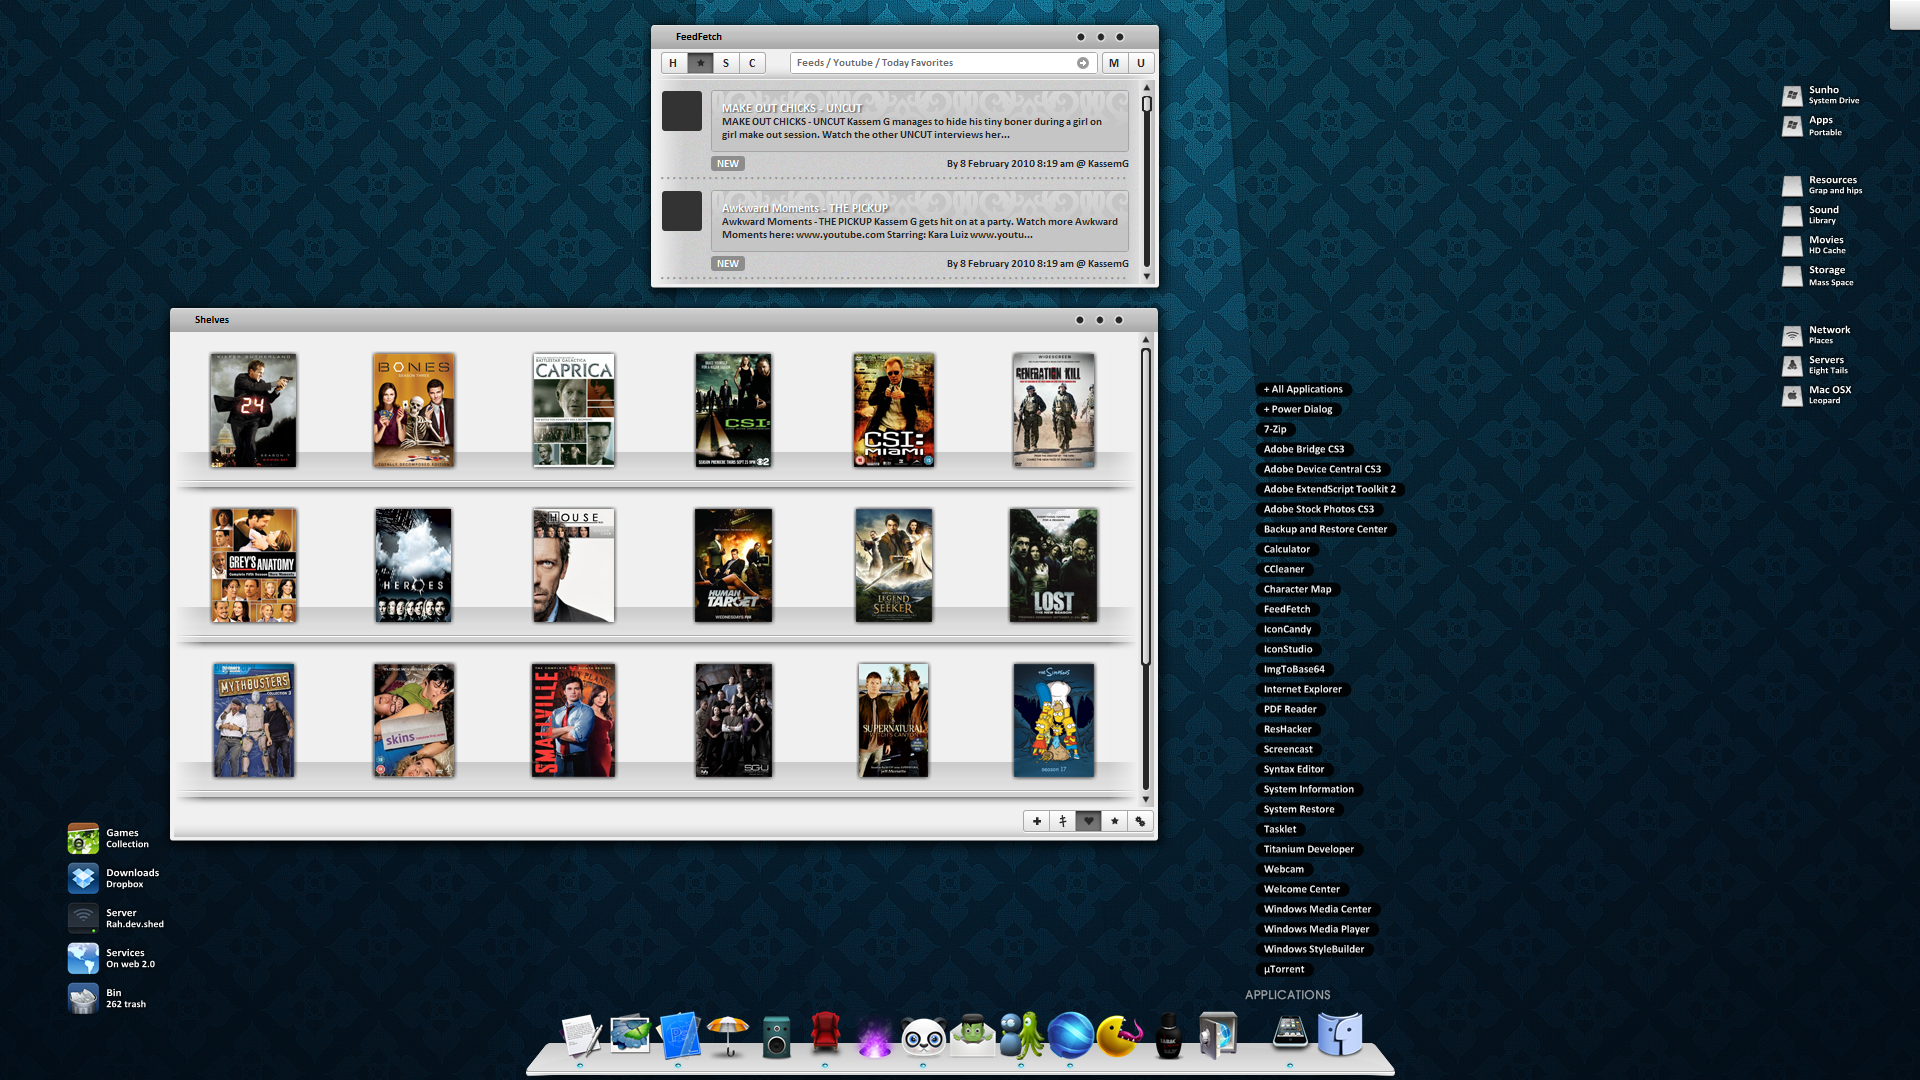Open the iPhone dock icon
The height and width of the screenshot is (1080, 1920).
(x=1290, y=1033)
